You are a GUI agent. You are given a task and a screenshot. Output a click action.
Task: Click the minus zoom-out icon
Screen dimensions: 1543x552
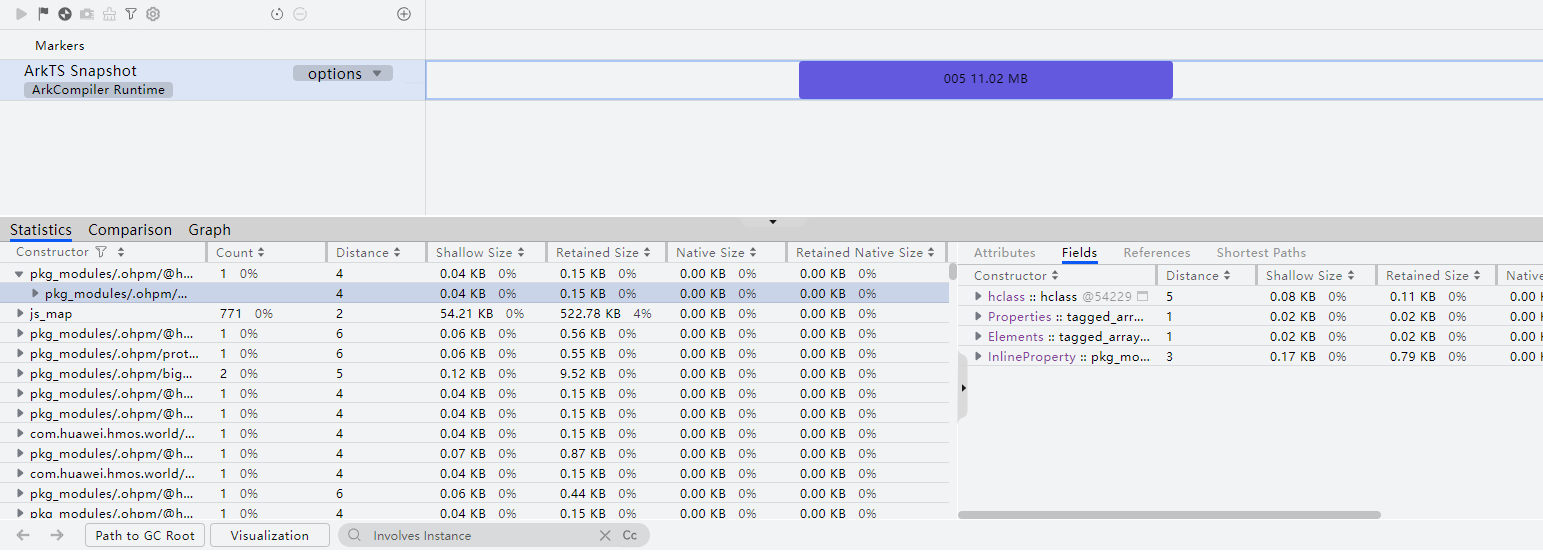[300, 14]
